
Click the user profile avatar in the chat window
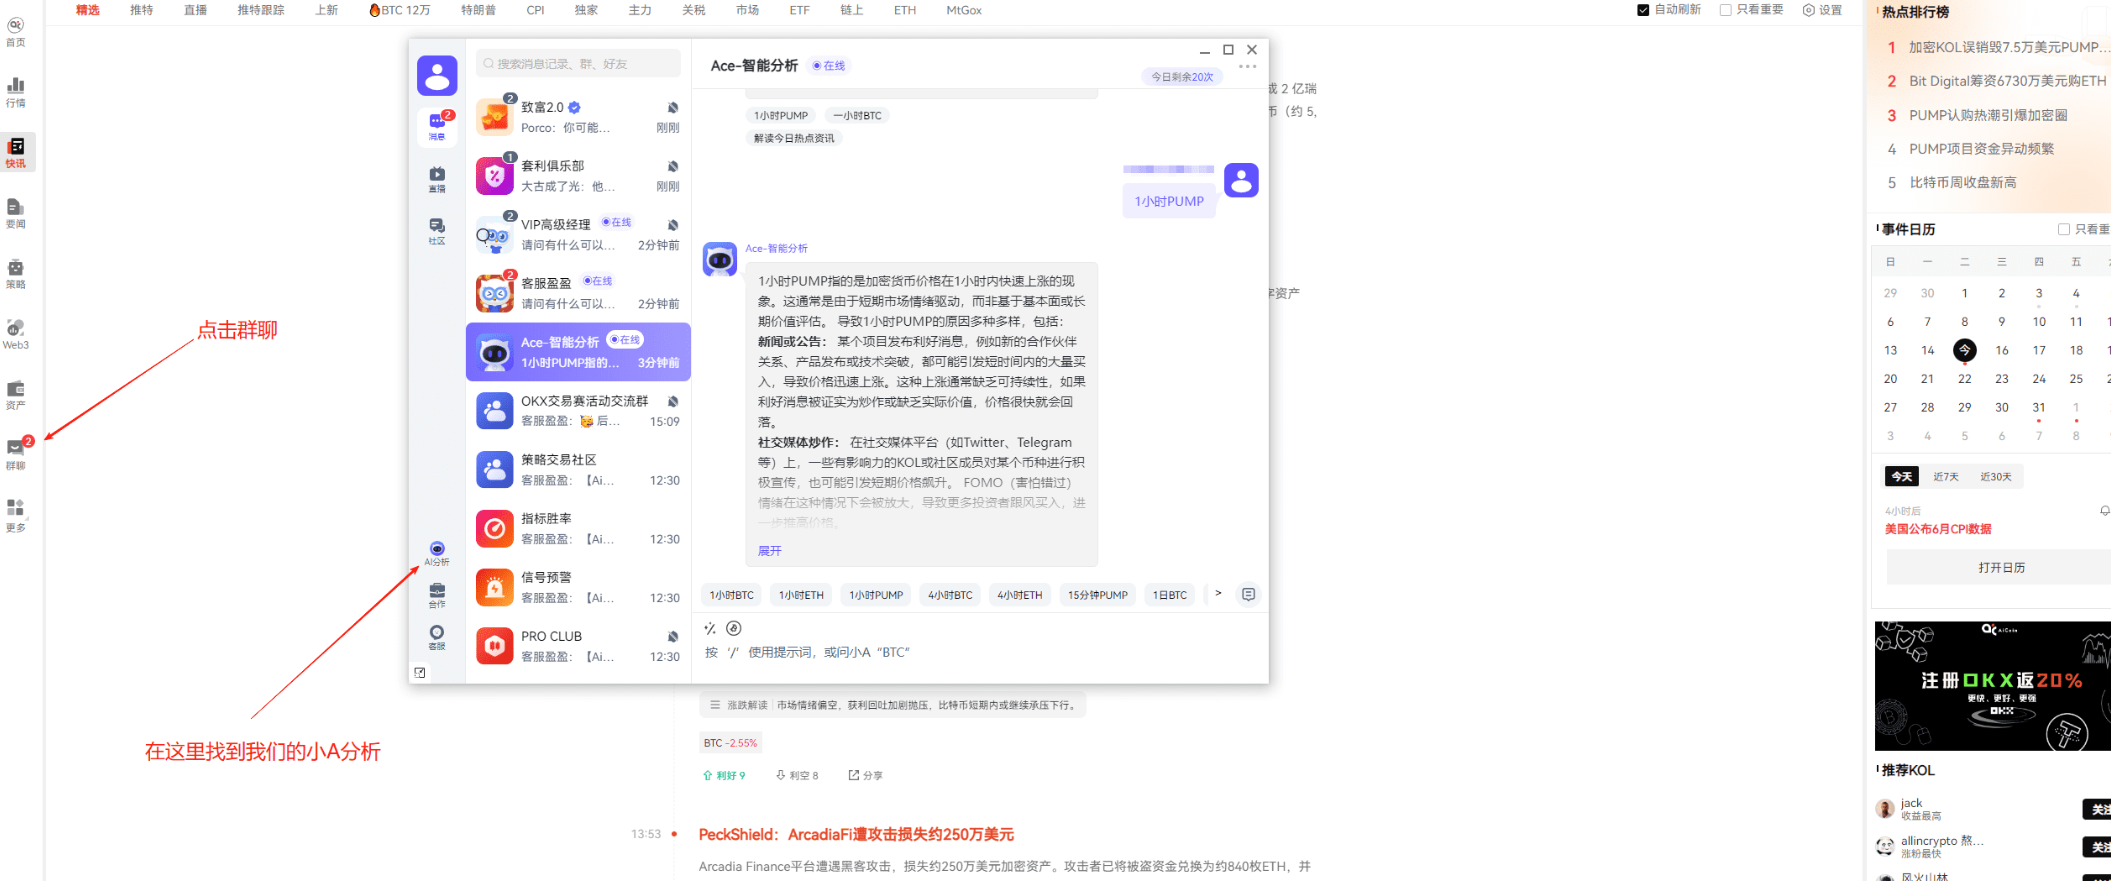tap(437, 76)
